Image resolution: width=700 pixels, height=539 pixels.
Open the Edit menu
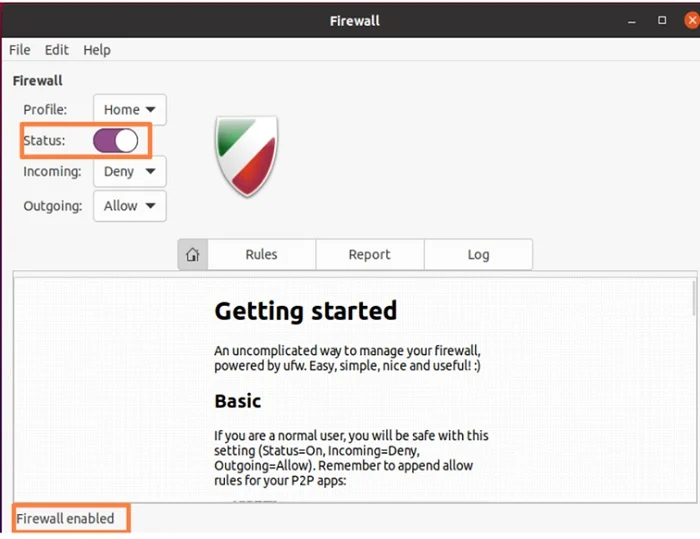(x=57, y=50)
